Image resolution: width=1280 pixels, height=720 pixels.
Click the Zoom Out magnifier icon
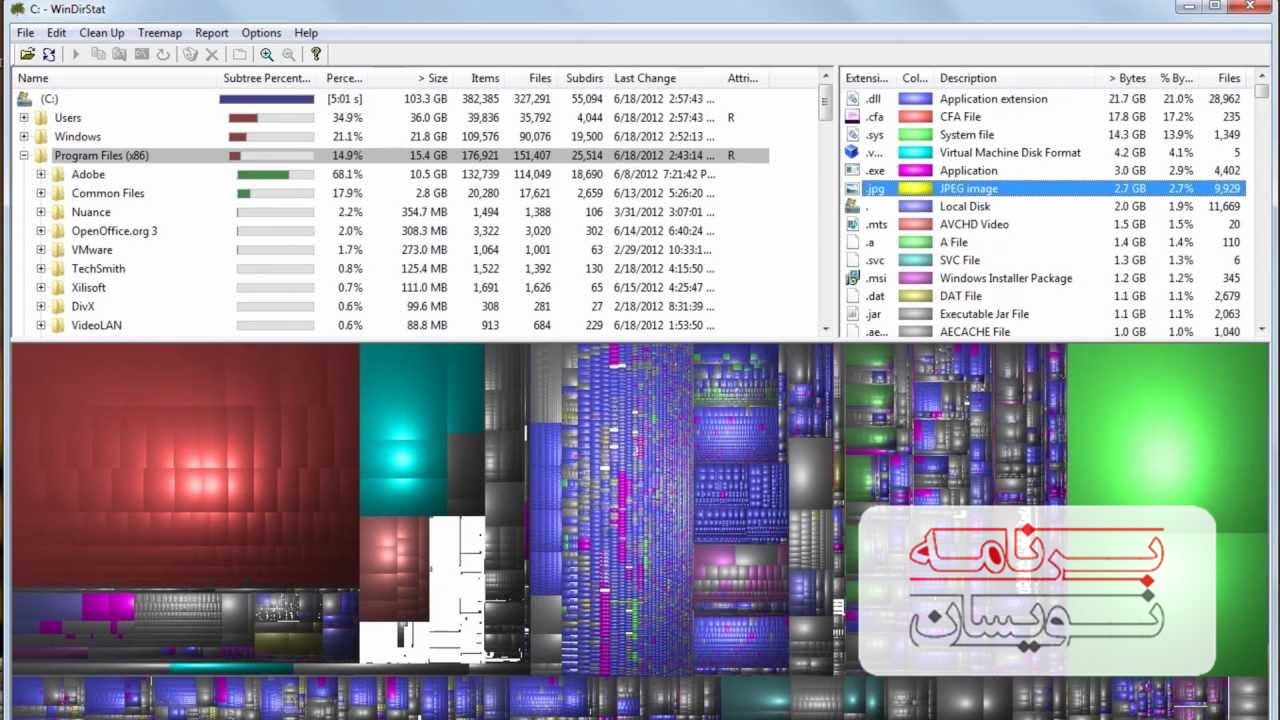point(288,54)
